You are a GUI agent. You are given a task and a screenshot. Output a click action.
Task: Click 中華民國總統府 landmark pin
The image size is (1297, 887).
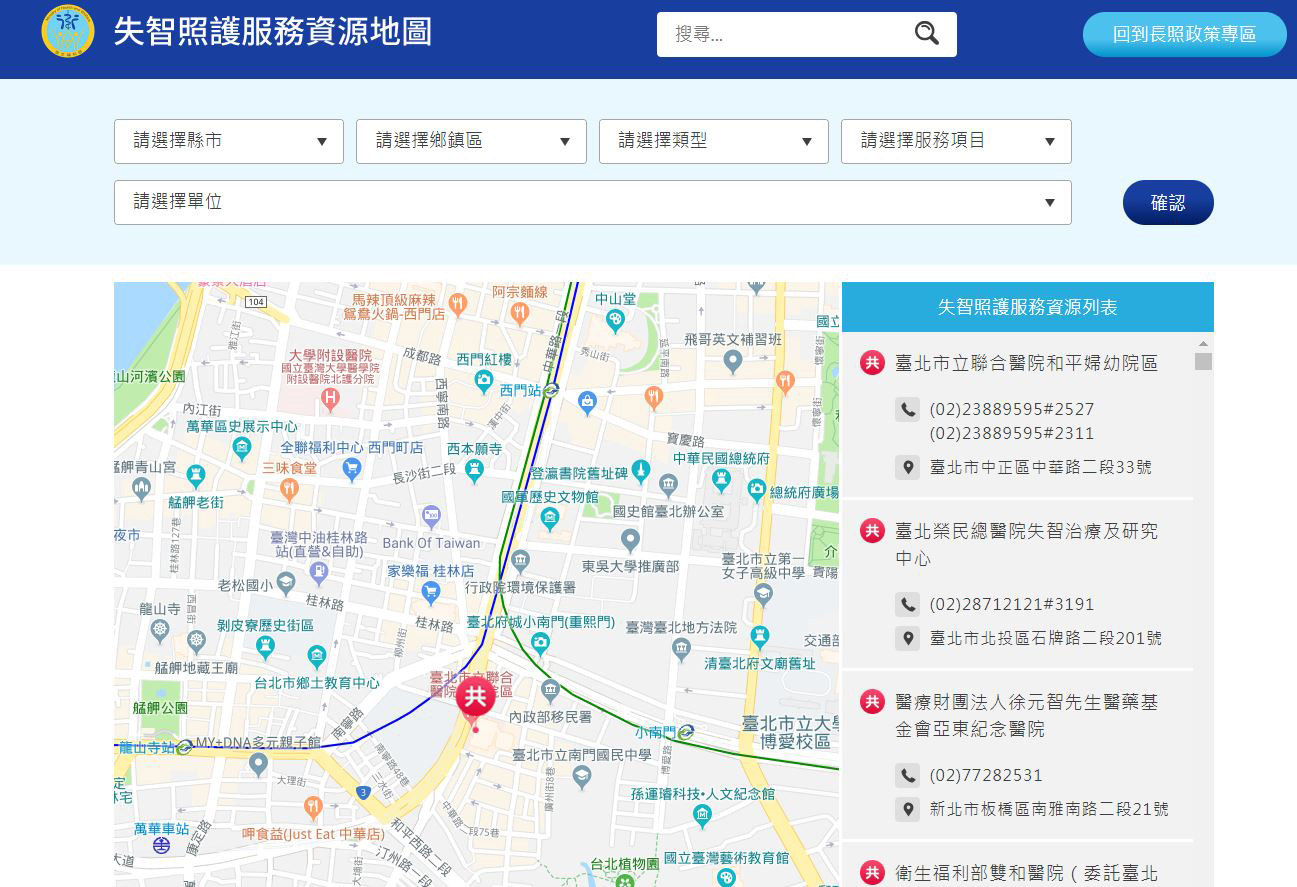coord(722,480)
